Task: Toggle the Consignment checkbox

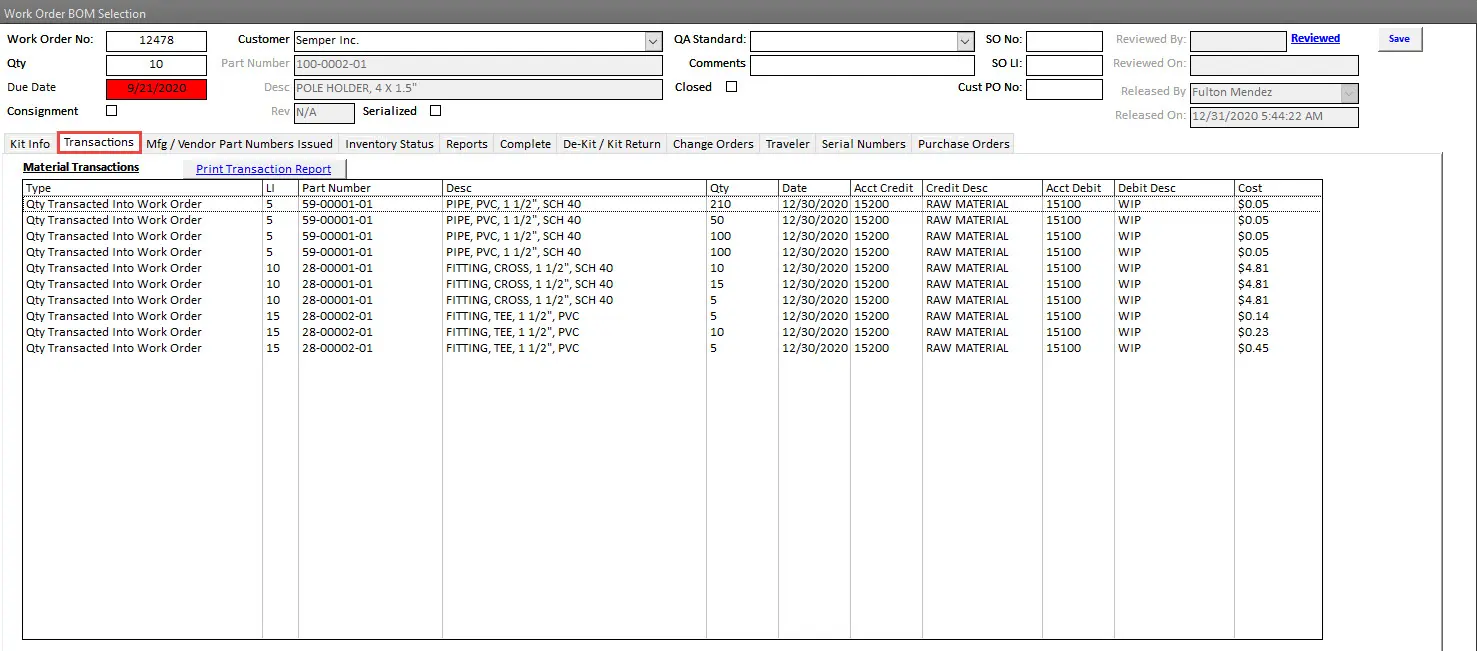Action: click(x=111, y=111)
